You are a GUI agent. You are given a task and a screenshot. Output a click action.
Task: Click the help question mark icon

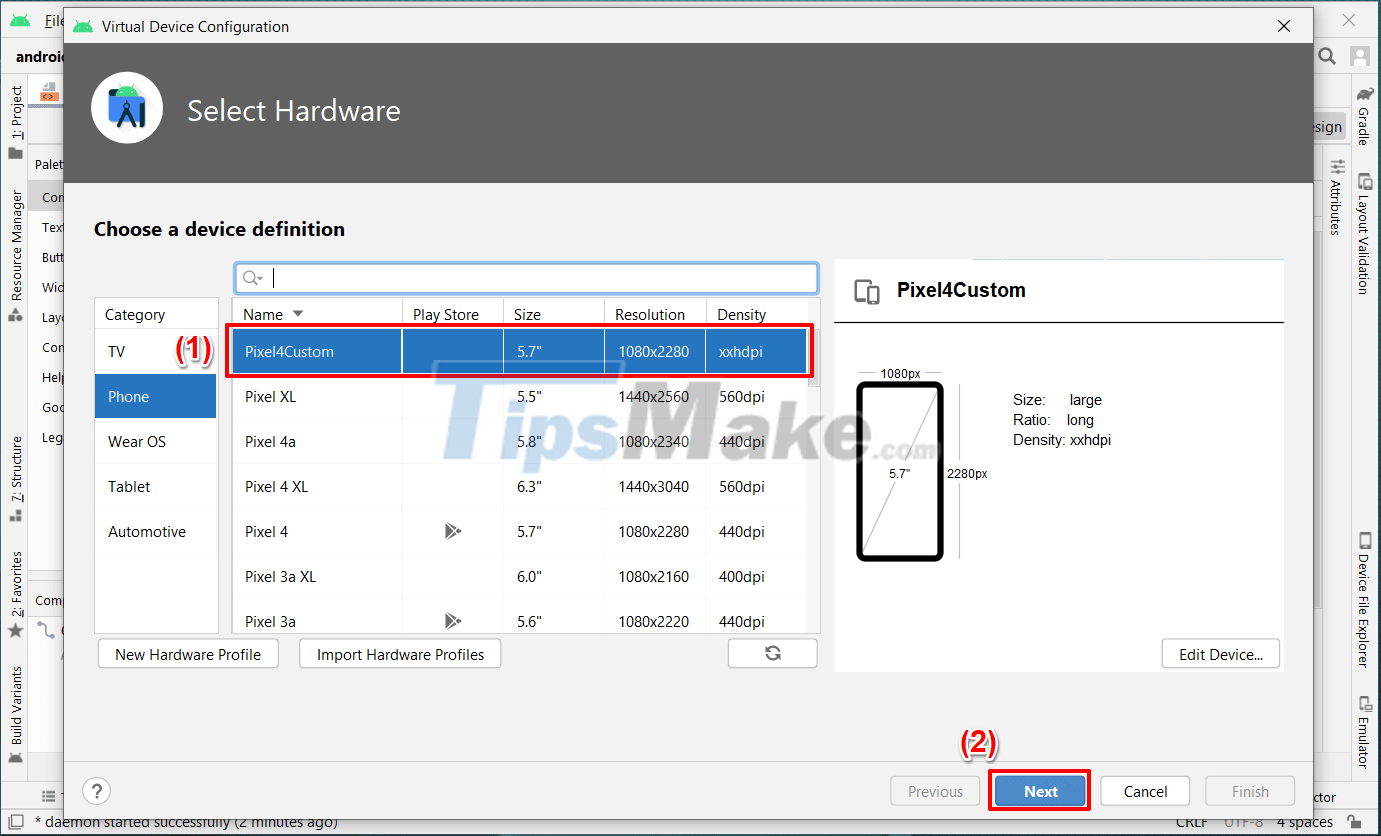tap(96, 791)
